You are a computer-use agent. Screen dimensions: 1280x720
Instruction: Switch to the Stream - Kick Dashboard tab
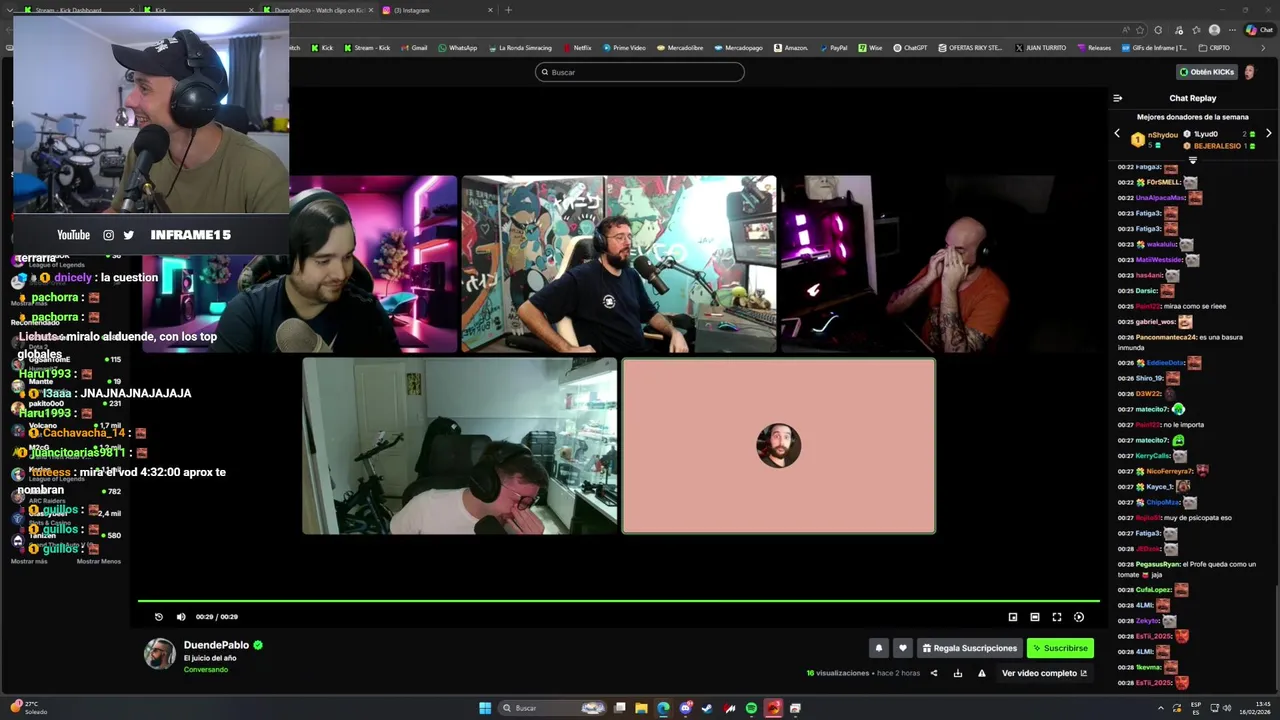(76, 10)
